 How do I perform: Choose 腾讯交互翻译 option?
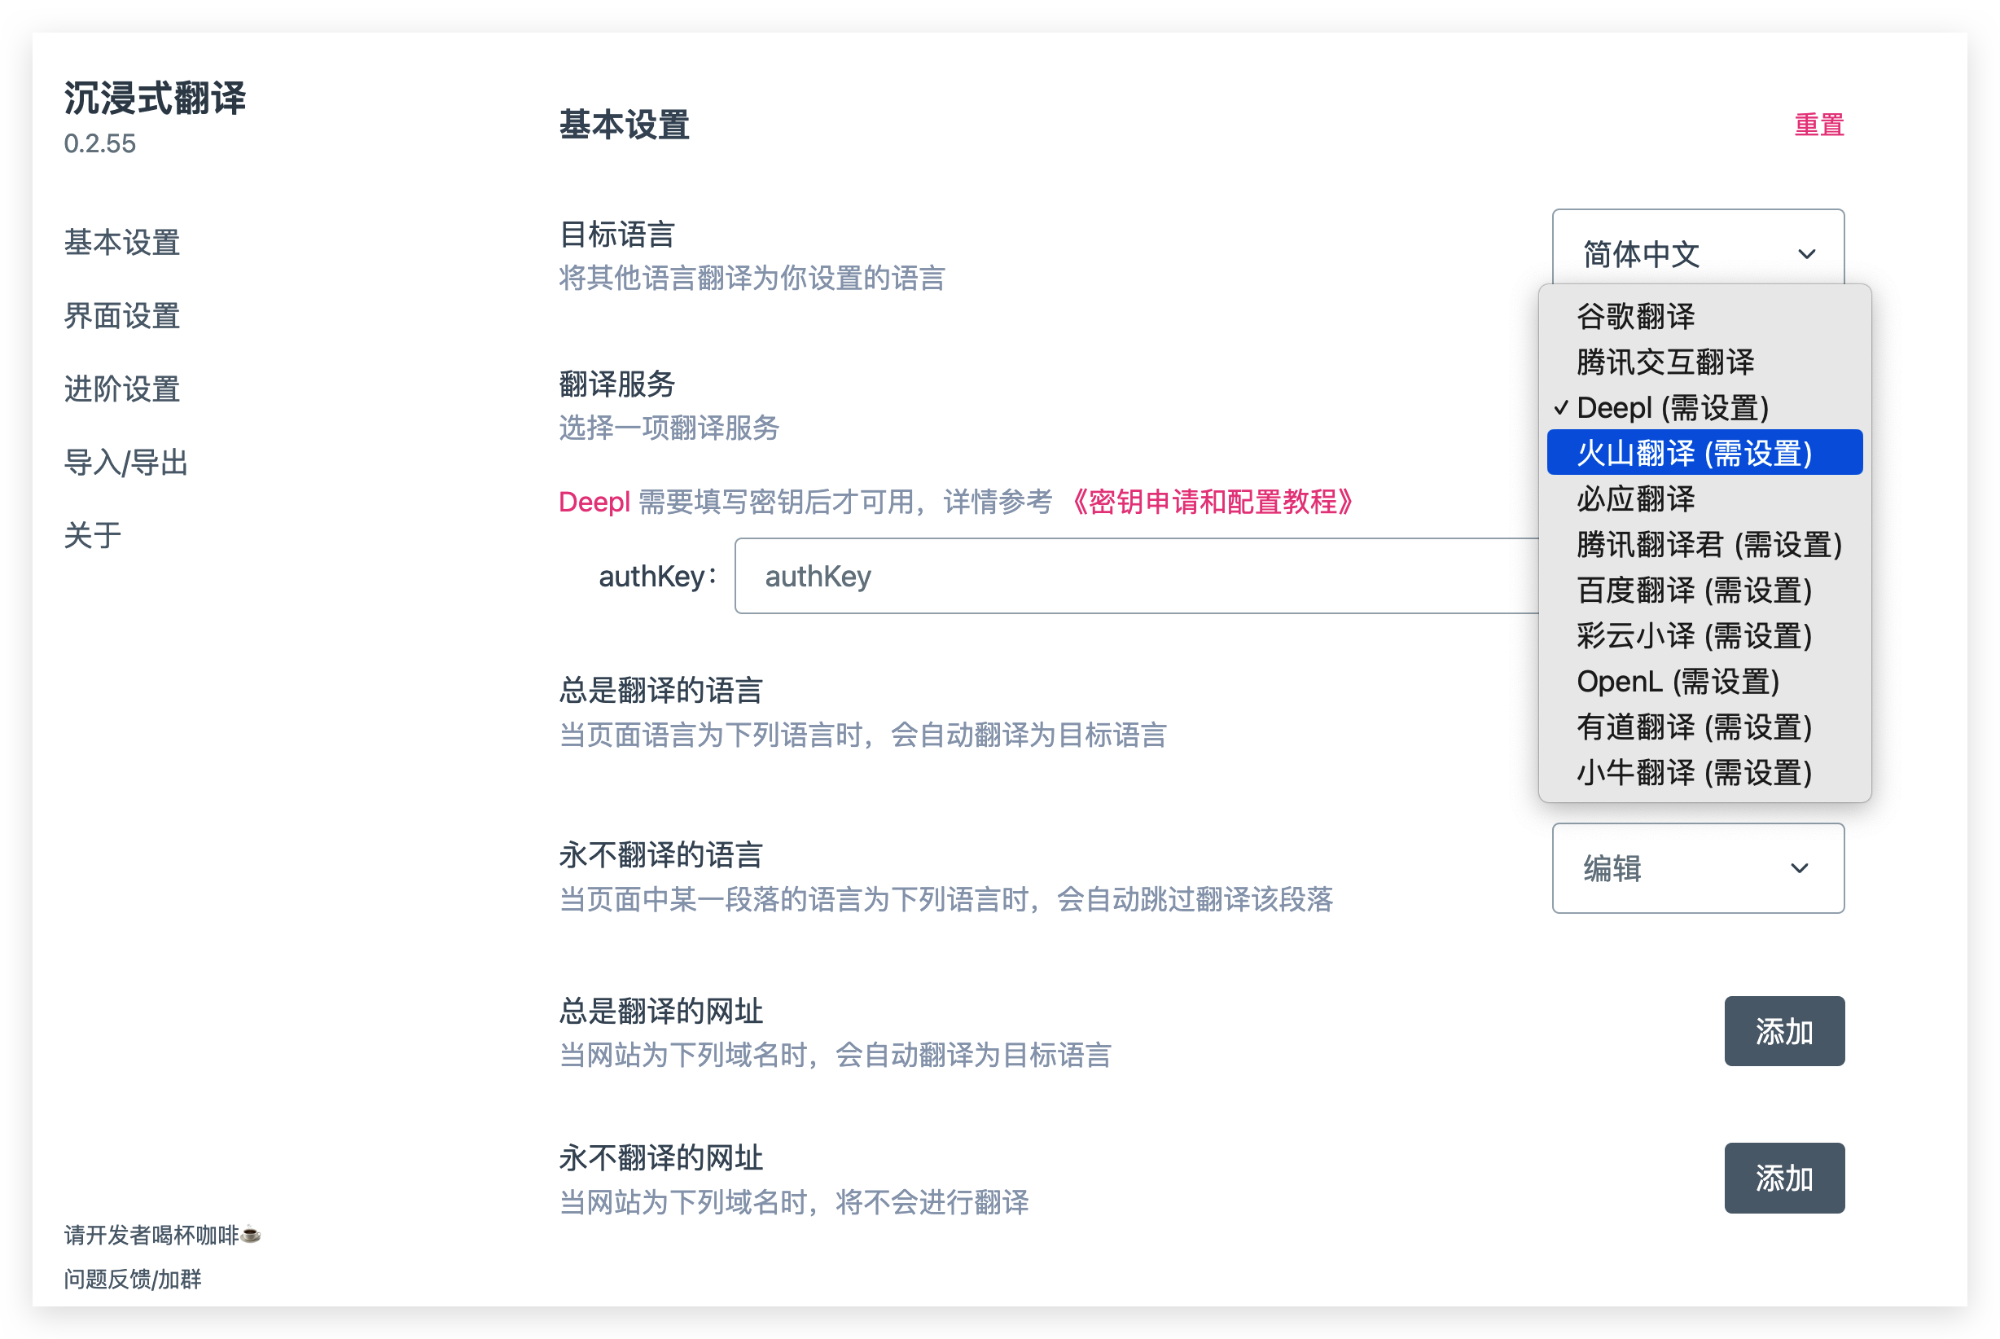1705,362
